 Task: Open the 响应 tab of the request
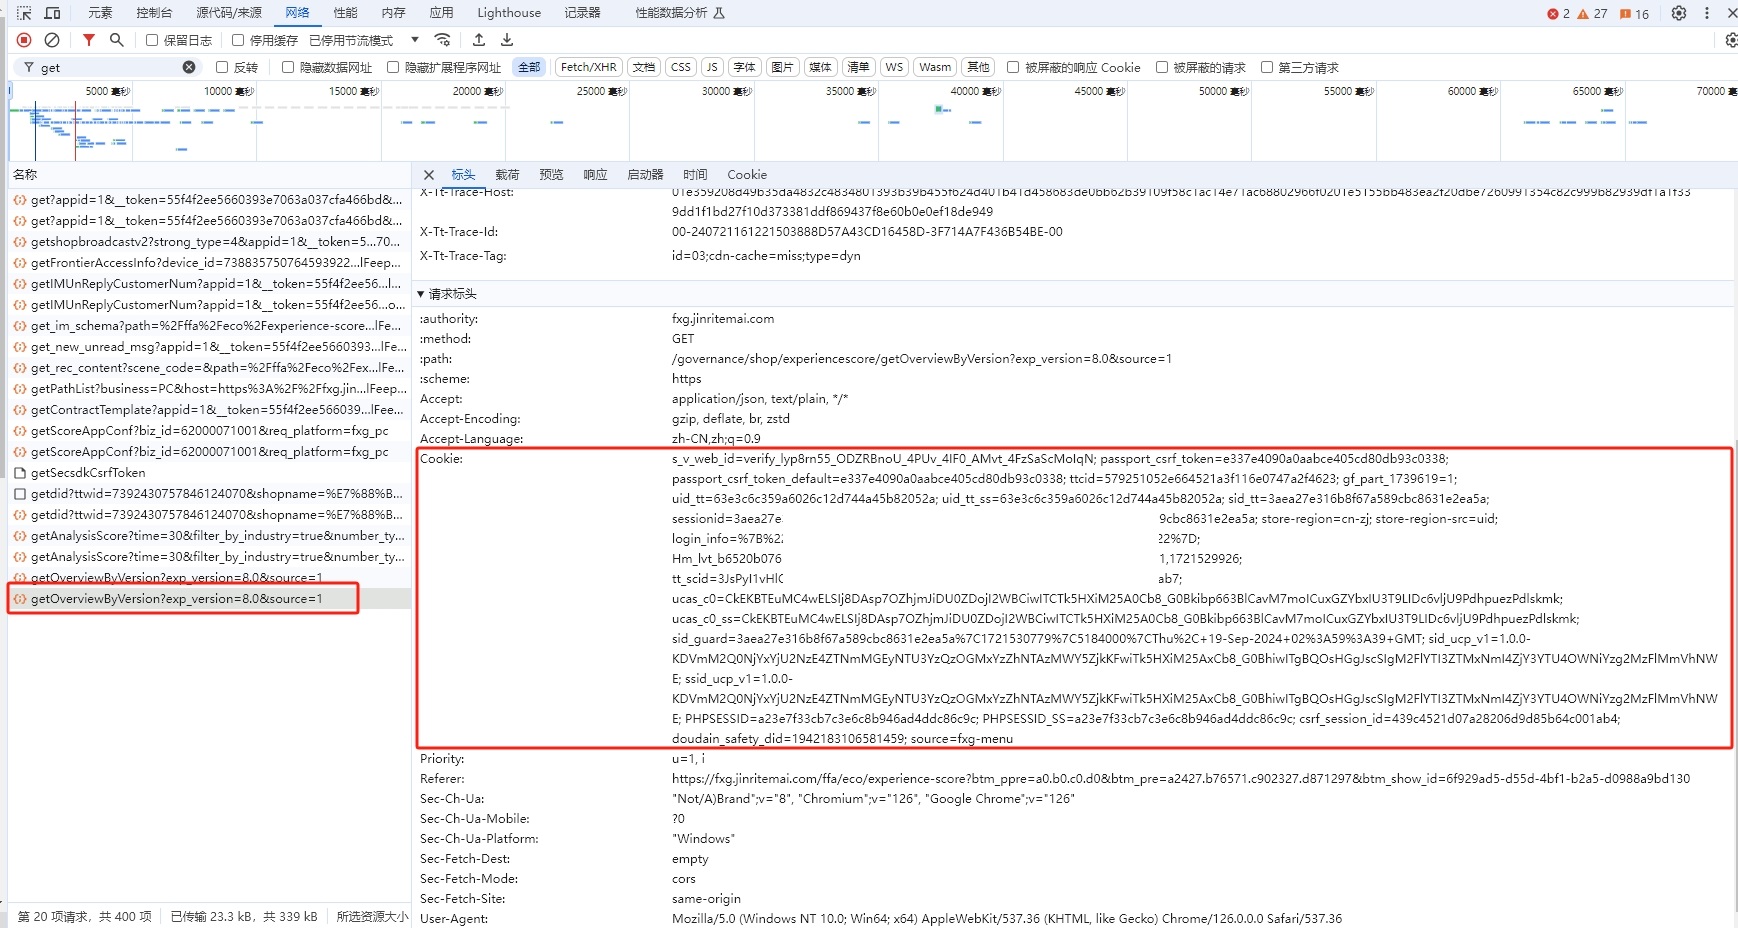pyautogui.click(x=595, y=174)
